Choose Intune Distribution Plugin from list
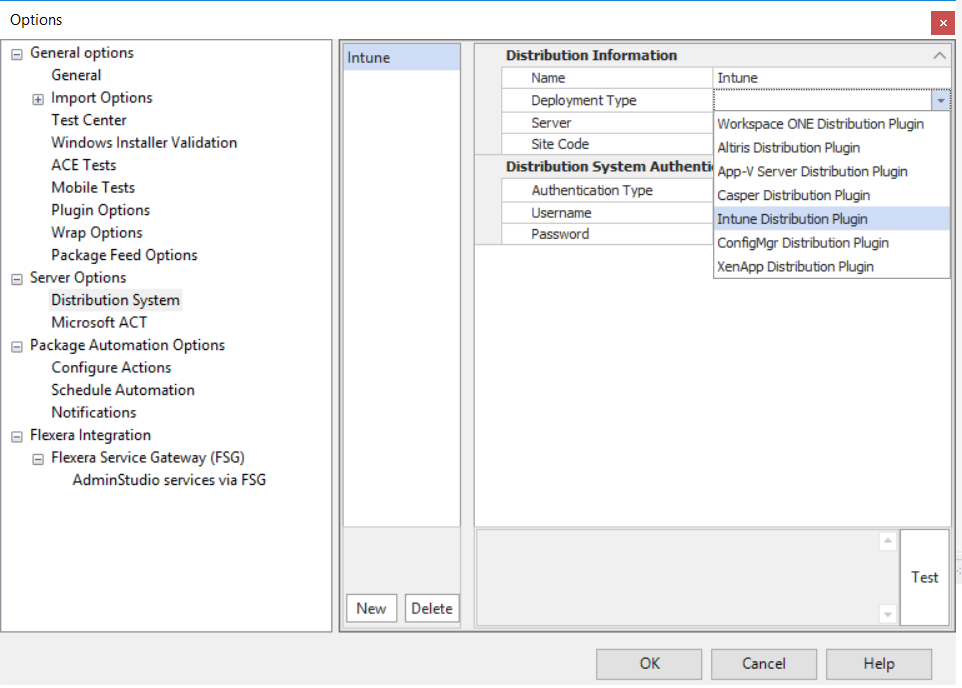 (792, 219)
